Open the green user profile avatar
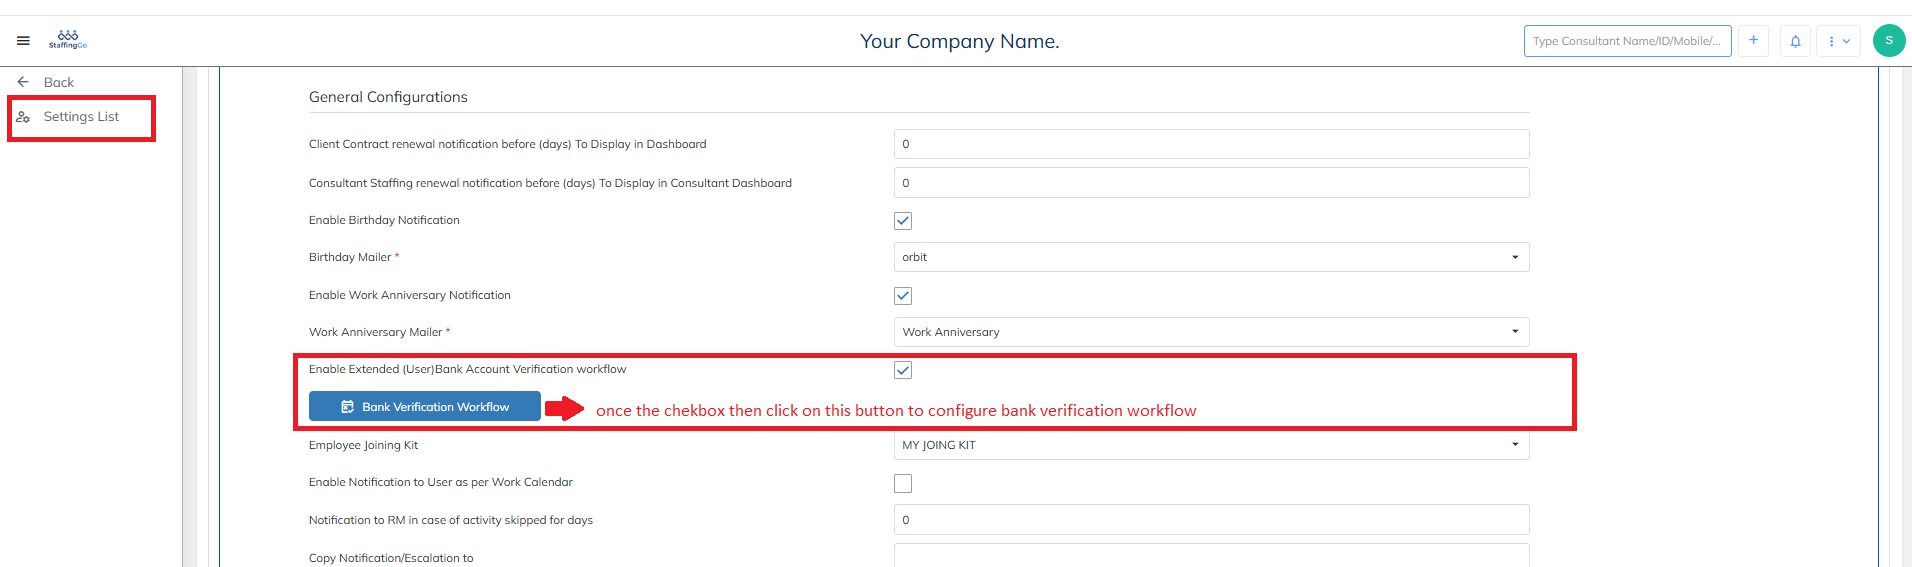Image resolution: width=1912 pixels, height=567 pixels. tap(1888, 41)
